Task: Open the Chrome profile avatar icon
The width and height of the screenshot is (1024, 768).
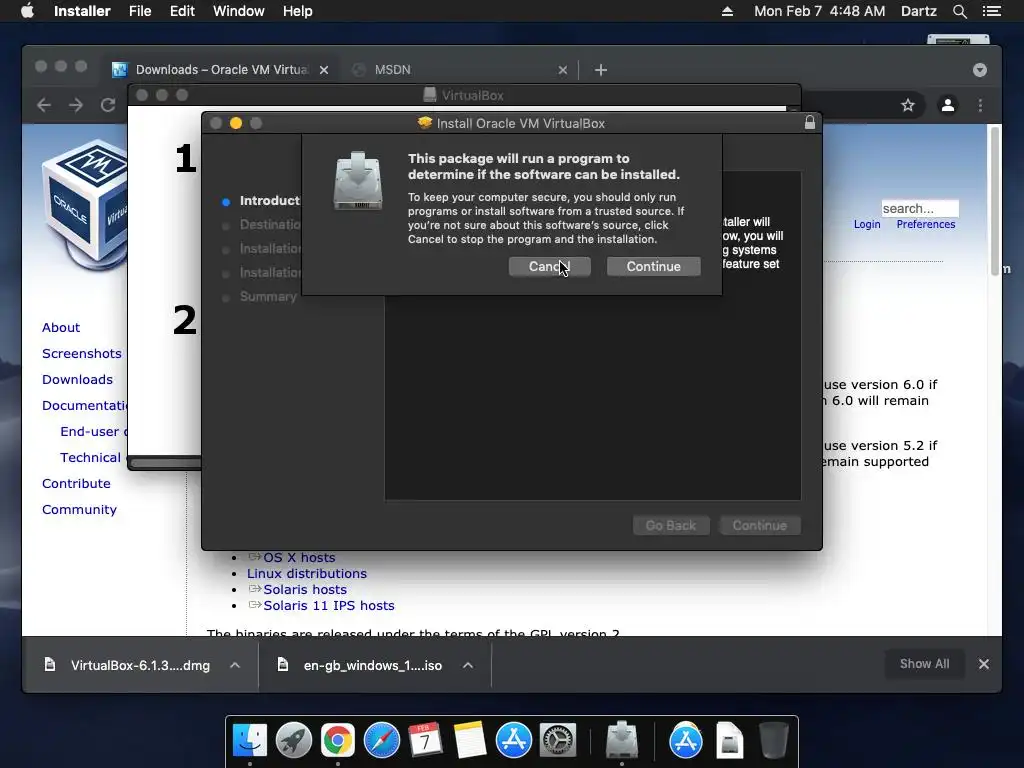Action: 948,105
